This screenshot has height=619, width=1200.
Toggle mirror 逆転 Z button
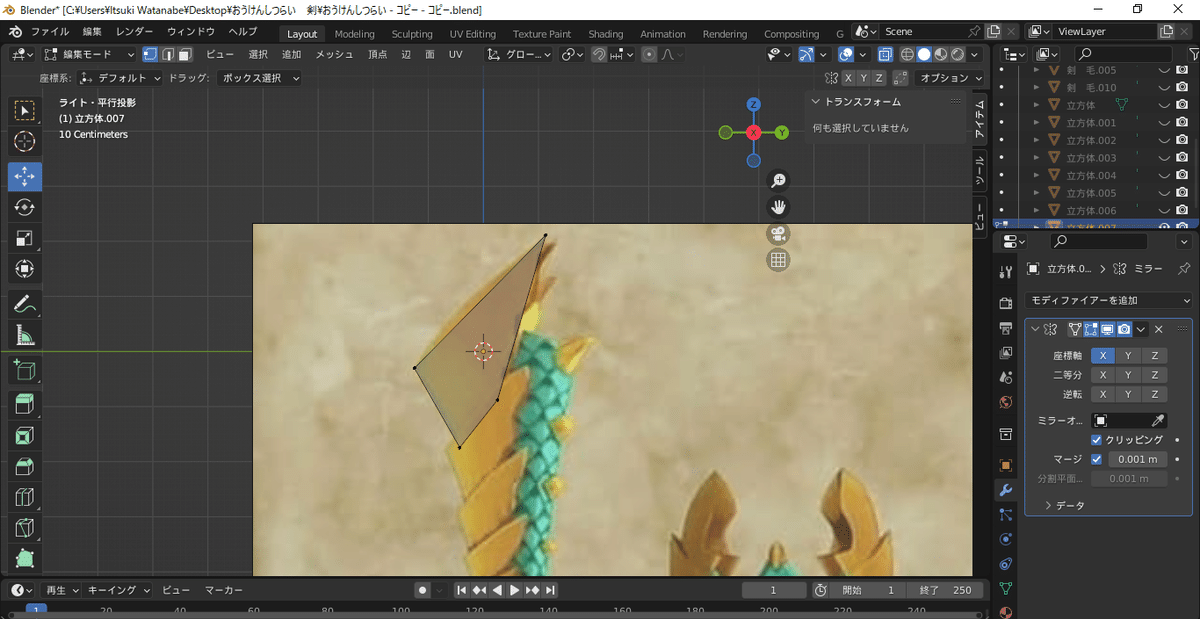pos(1154,394)
